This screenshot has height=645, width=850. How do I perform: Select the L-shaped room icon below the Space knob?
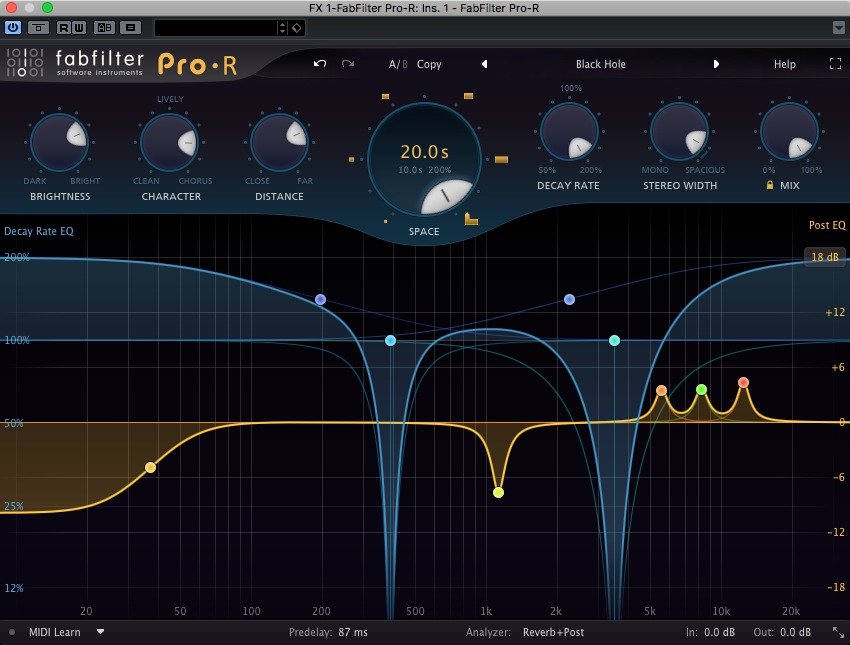[471, 219]
